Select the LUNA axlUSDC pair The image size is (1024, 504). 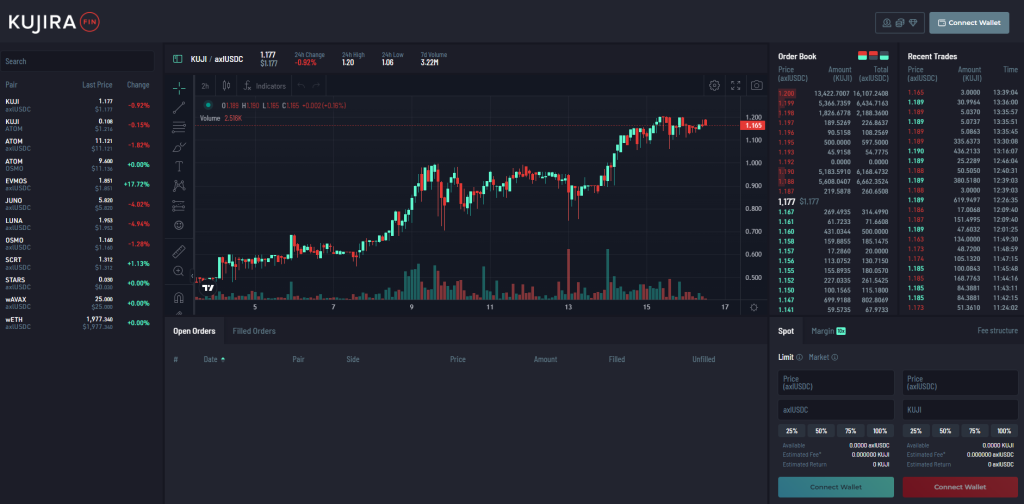77,224
